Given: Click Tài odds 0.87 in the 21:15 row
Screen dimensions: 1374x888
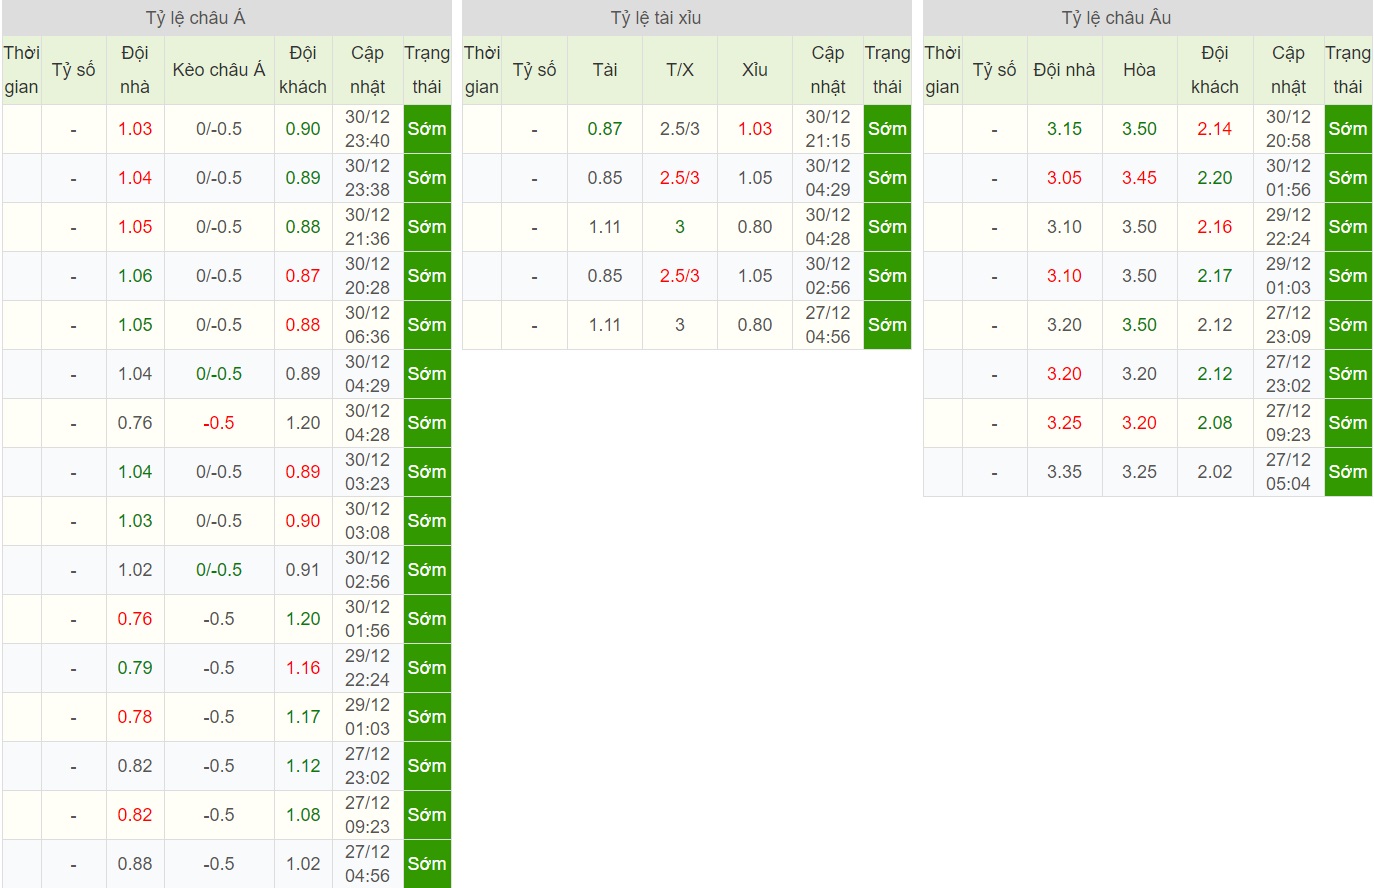Looking at the screenshot, I should click(605, 129).
